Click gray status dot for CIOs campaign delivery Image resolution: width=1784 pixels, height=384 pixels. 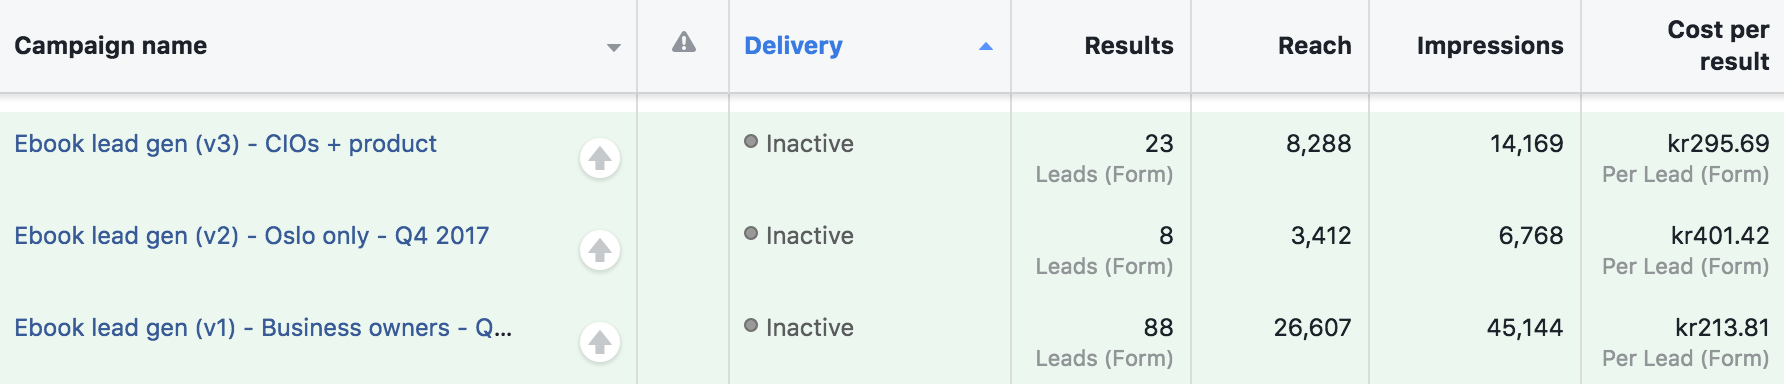point(751,142)
